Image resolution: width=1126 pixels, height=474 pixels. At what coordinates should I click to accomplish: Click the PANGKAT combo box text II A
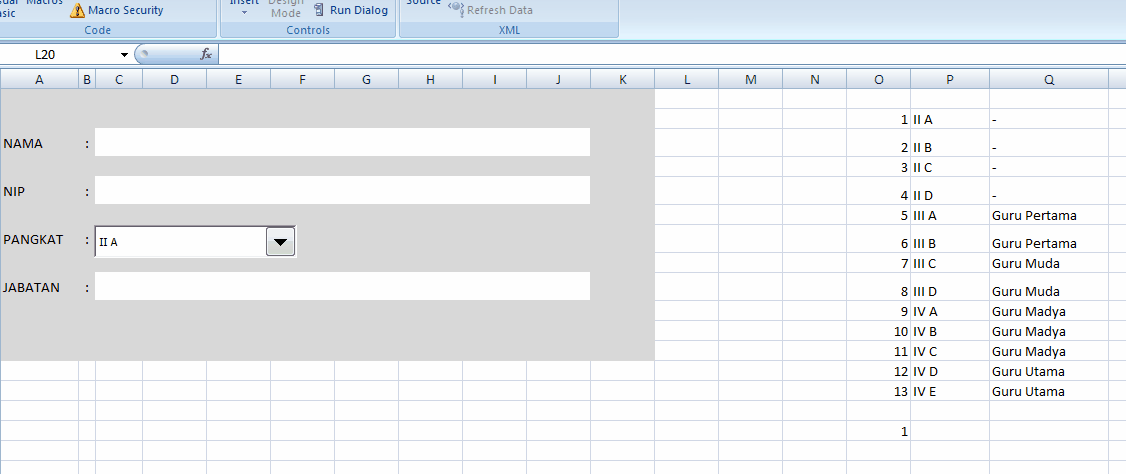108,243
